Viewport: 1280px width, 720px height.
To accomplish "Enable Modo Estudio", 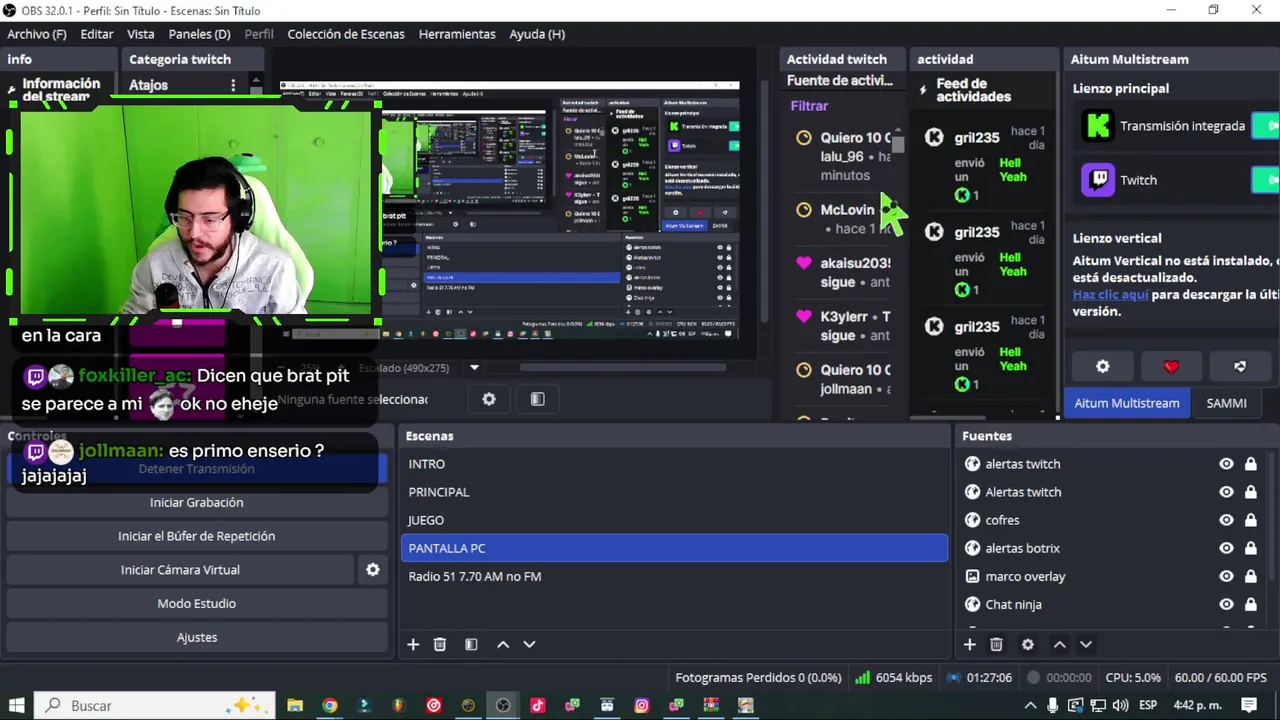I will [197, 604].
